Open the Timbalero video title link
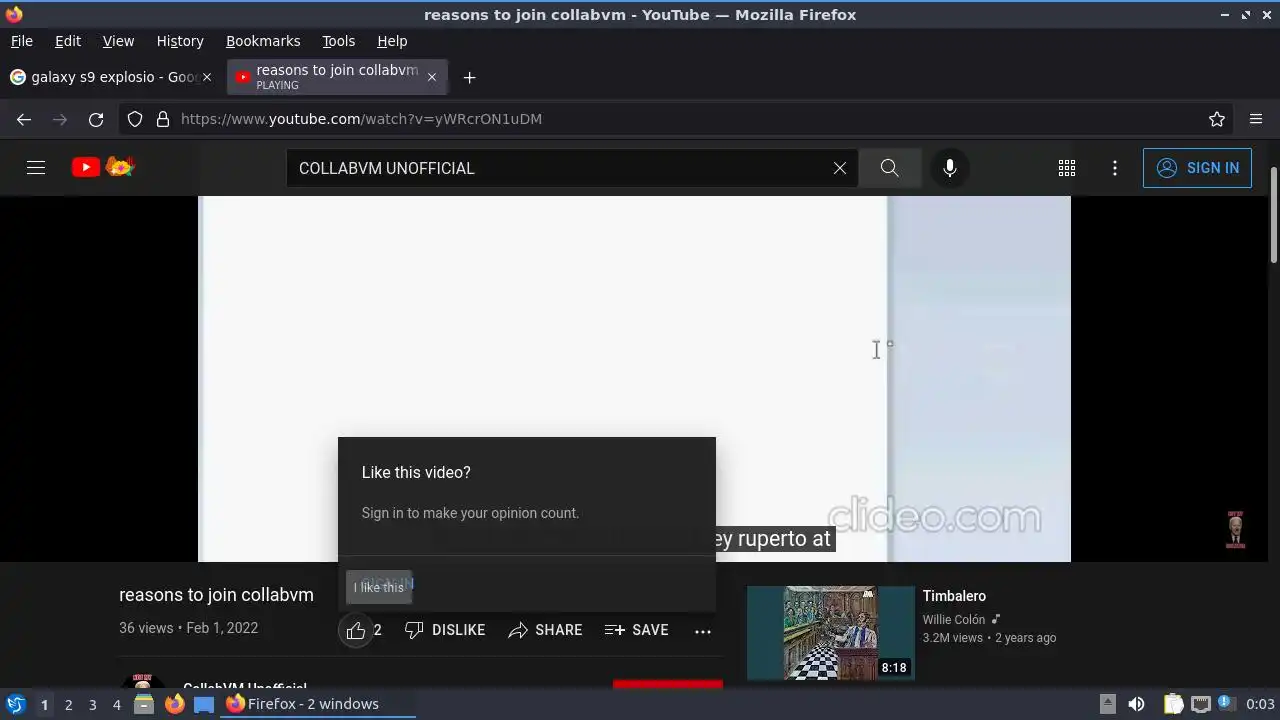This screenshot has height=720, width=1280. click(x=954, y=596)
